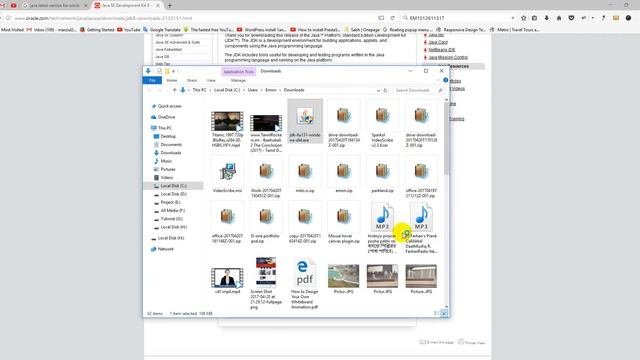This screenshot has width=640, height=360.
Task: Reload the Oracle page in browser
Action: pyautogui.click(x=392, y=18)
